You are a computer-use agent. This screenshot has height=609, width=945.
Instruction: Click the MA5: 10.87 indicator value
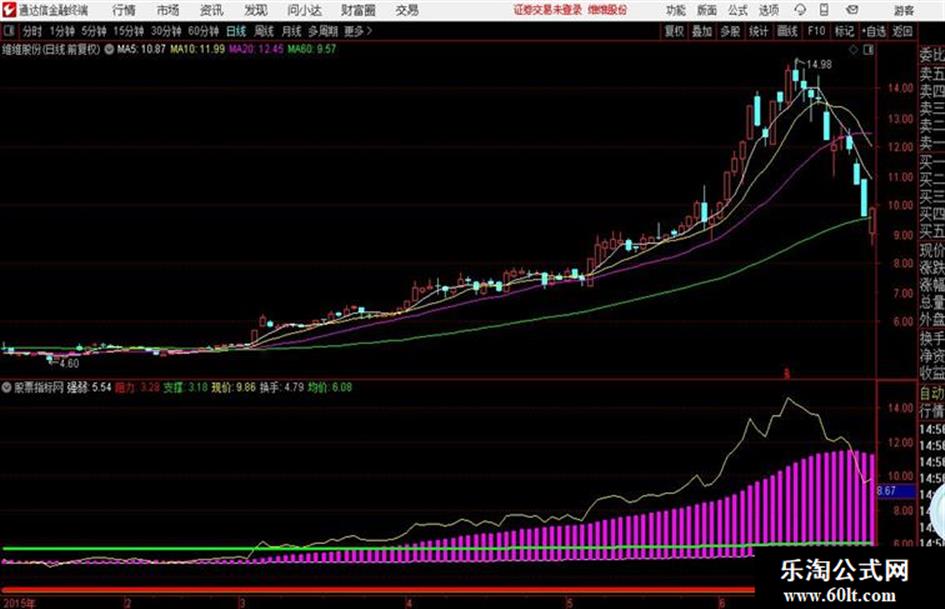point(141,49)
